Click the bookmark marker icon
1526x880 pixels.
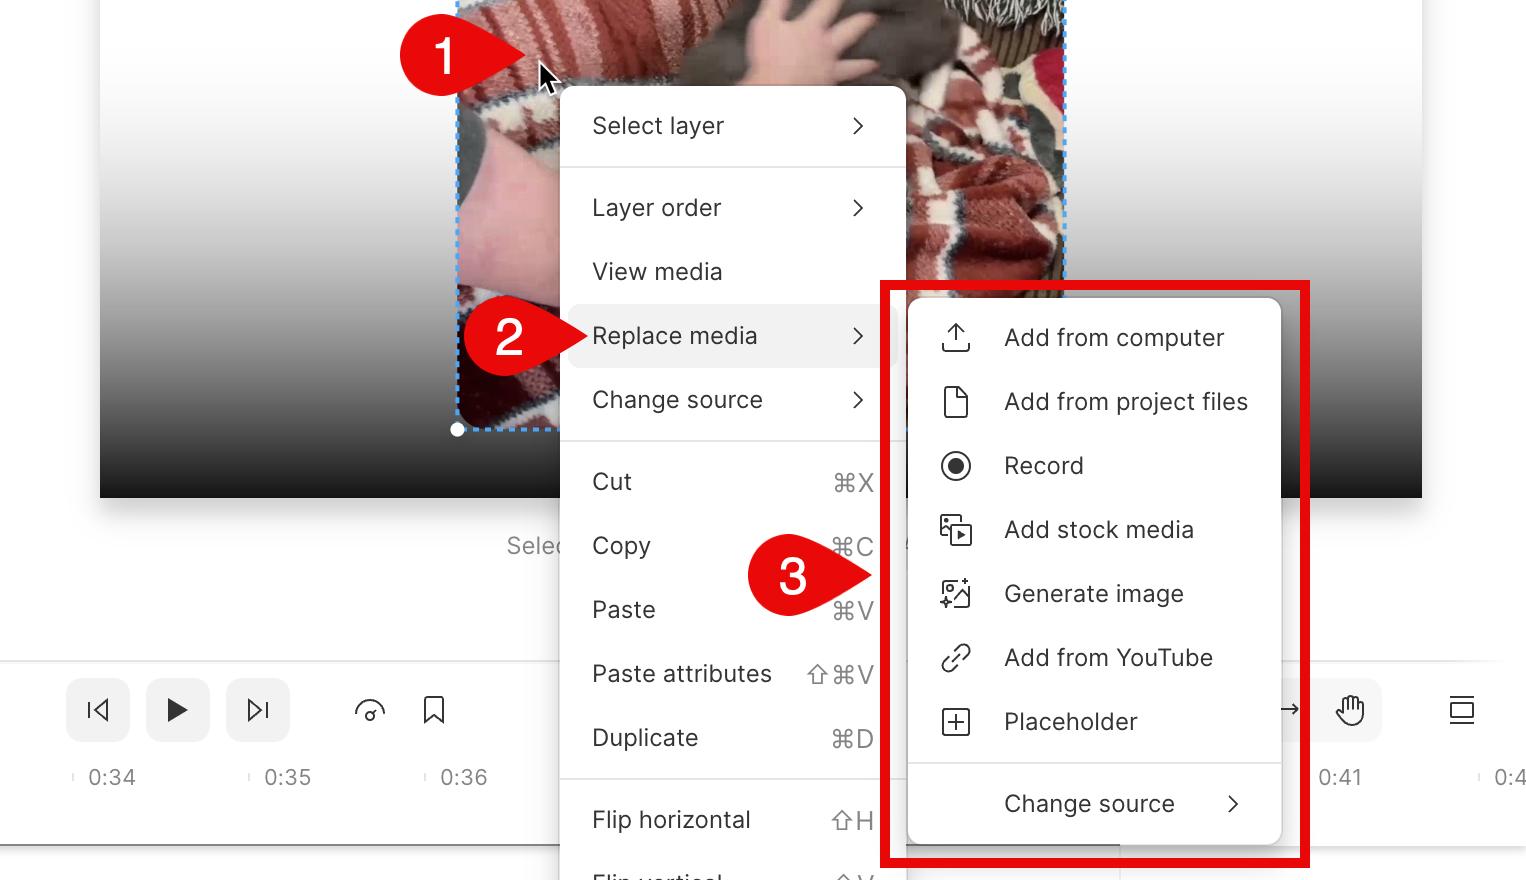[x=434, y=710]
